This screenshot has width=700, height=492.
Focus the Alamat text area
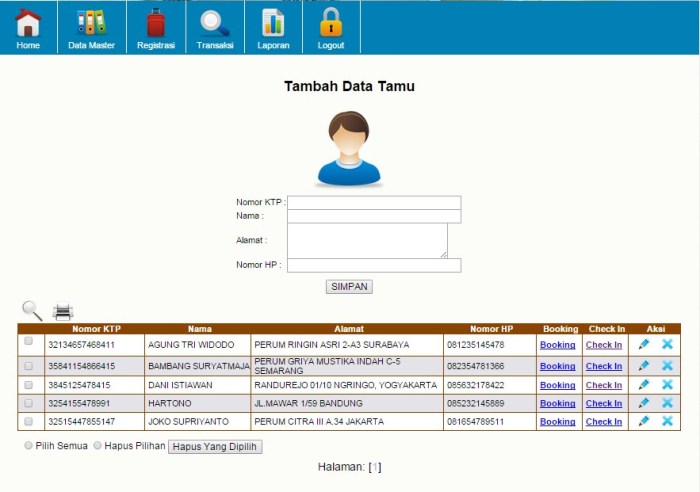click(x=367, y=241)
